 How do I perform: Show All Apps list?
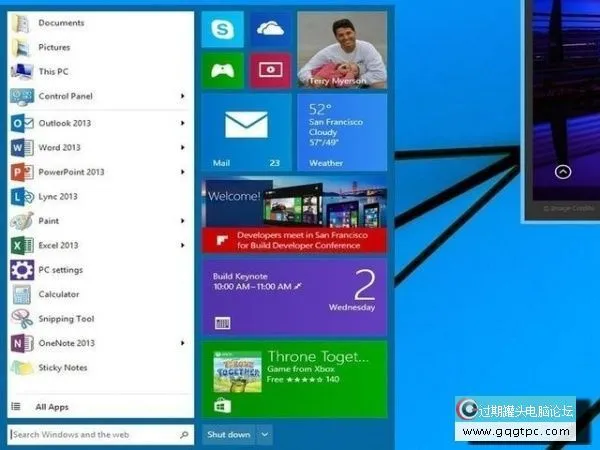click(52, 407)
